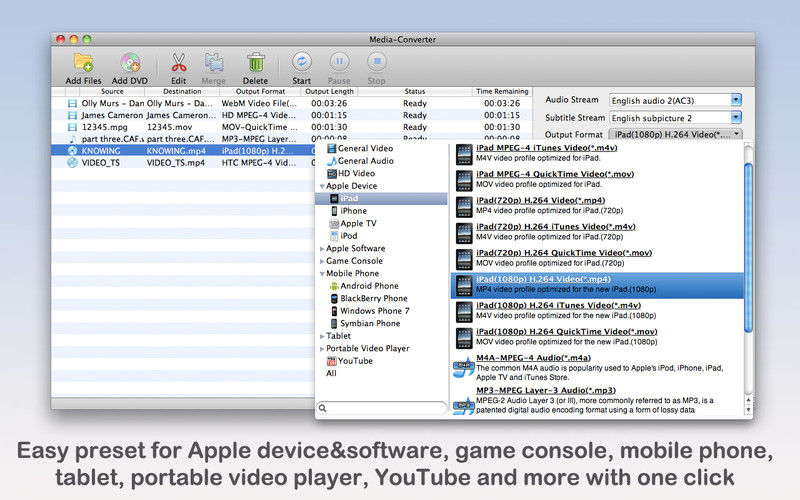800x500 pixels.
Task: Select the YouTube preset category
Action: (x=350, y=361)
